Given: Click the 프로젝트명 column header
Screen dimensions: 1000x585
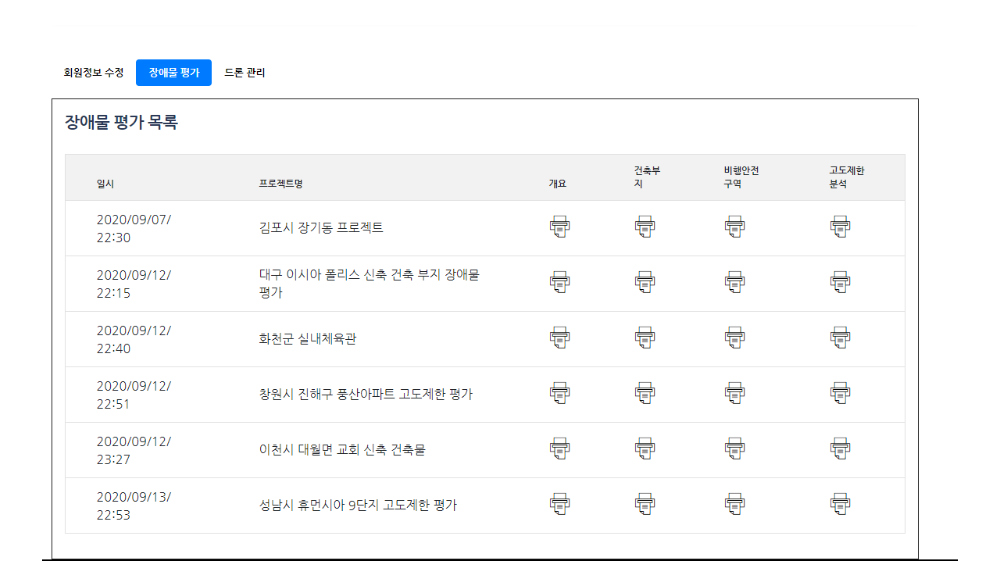Looking at the screenshot, I should coord(281,184).
